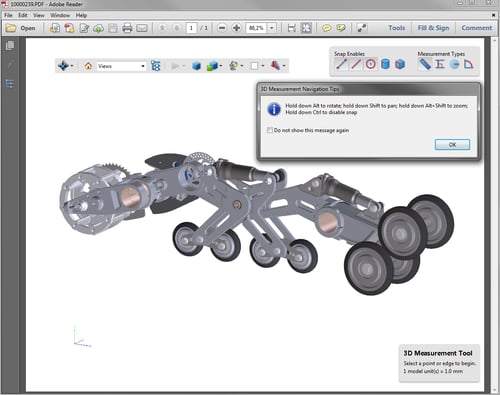Open the Attachments side panel icon
Image resolution: width=500 pixels, height=395 pixels.
pyautogui.click(x=10, y=65)
